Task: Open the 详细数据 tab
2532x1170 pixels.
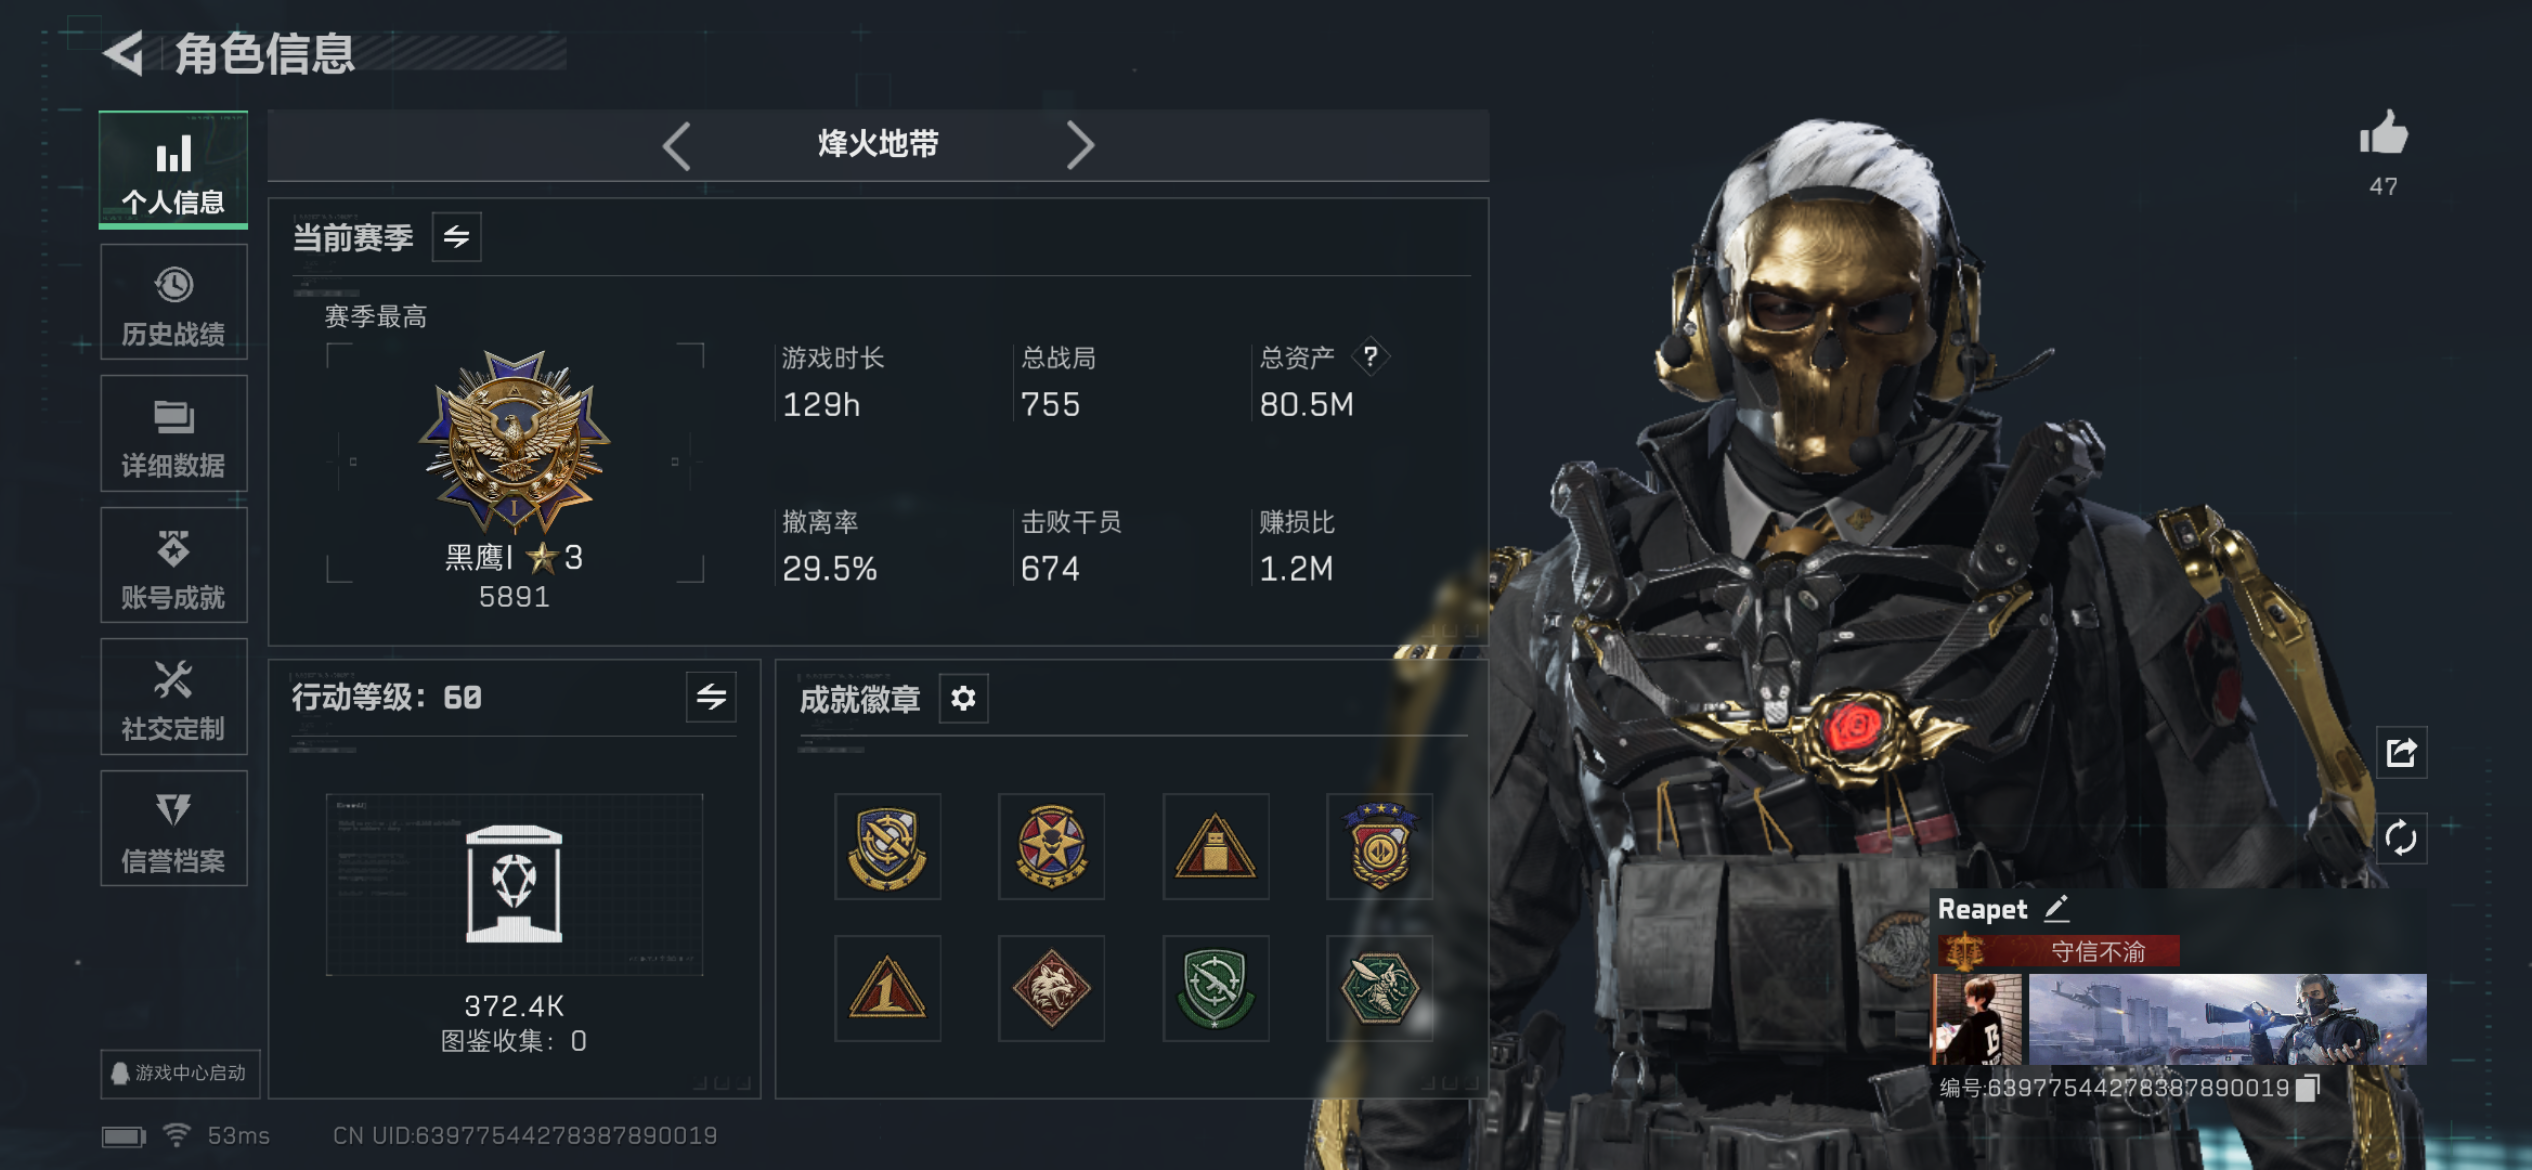Action: (x=174, y=434)
